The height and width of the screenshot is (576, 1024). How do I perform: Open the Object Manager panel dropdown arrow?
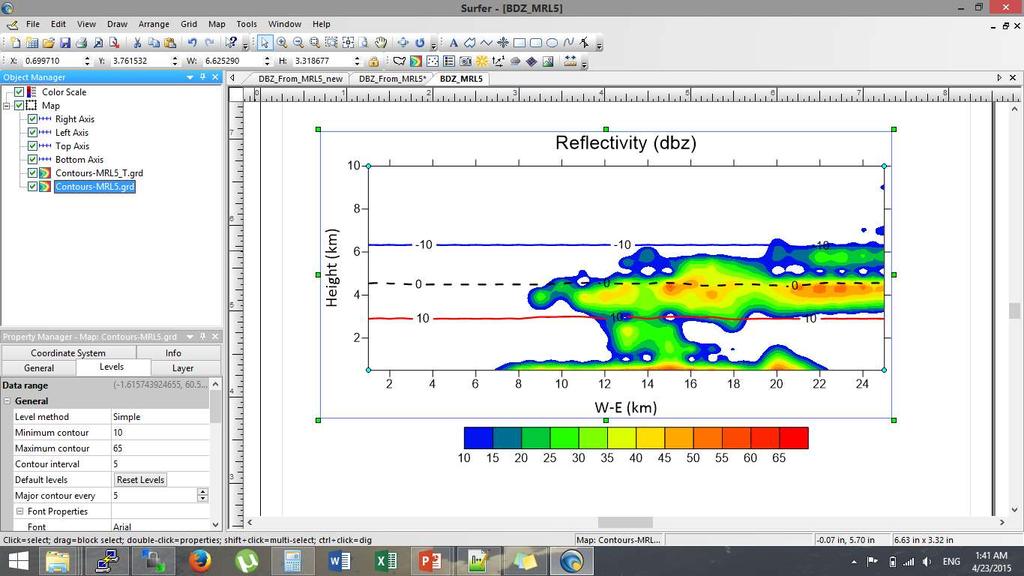point(190,77)
